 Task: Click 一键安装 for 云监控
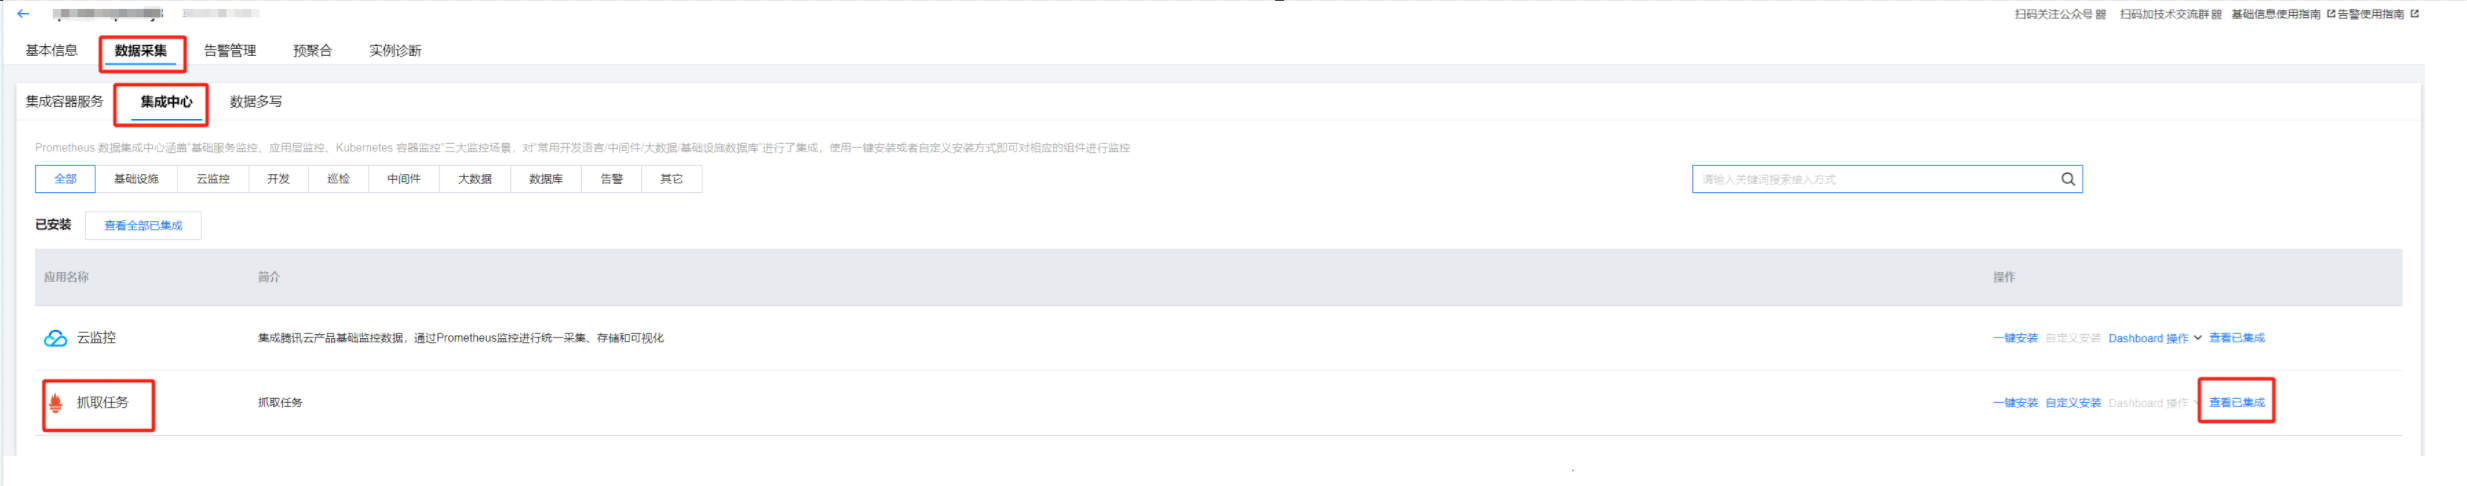click(x=2015, y=338)
